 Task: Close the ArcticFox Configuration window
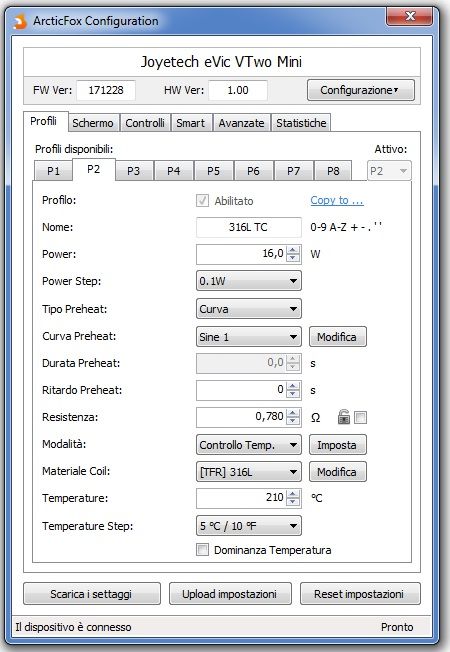pyautogui.click(x=410, y=17)
